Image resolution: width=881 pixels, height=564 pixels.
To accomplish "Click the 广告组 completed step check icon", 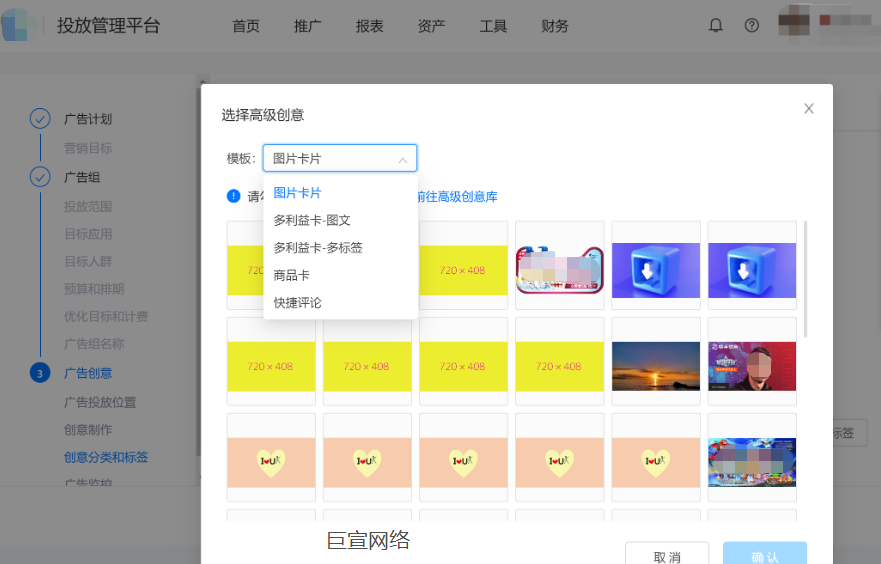I will (x=40, y=177).
